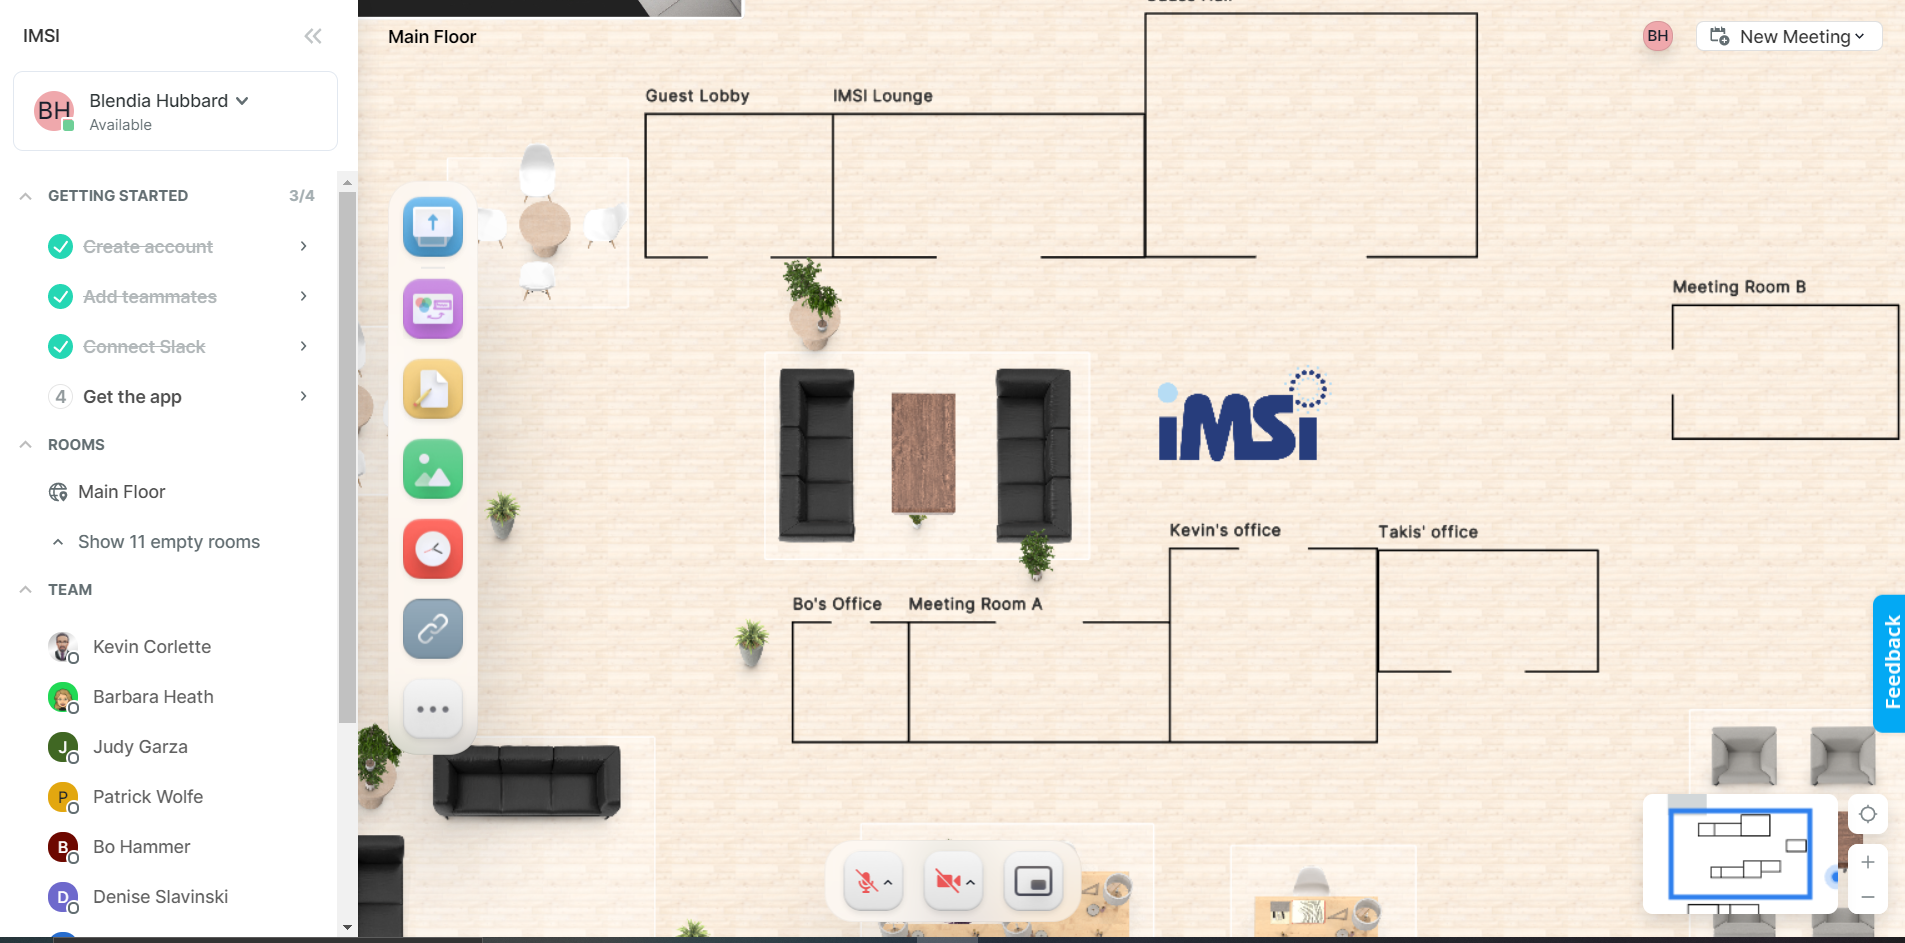The height and width of the screenshot is (943, 1905).
Task: Open the timer clock app icon
Action: click(x=433, y=548)
